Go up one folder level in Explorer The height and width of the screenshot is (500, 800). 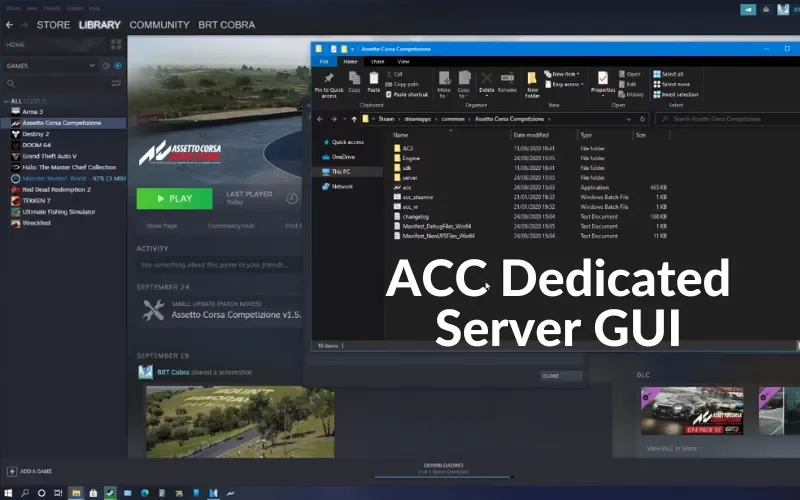pyautogui.click(x=354, y=119)
